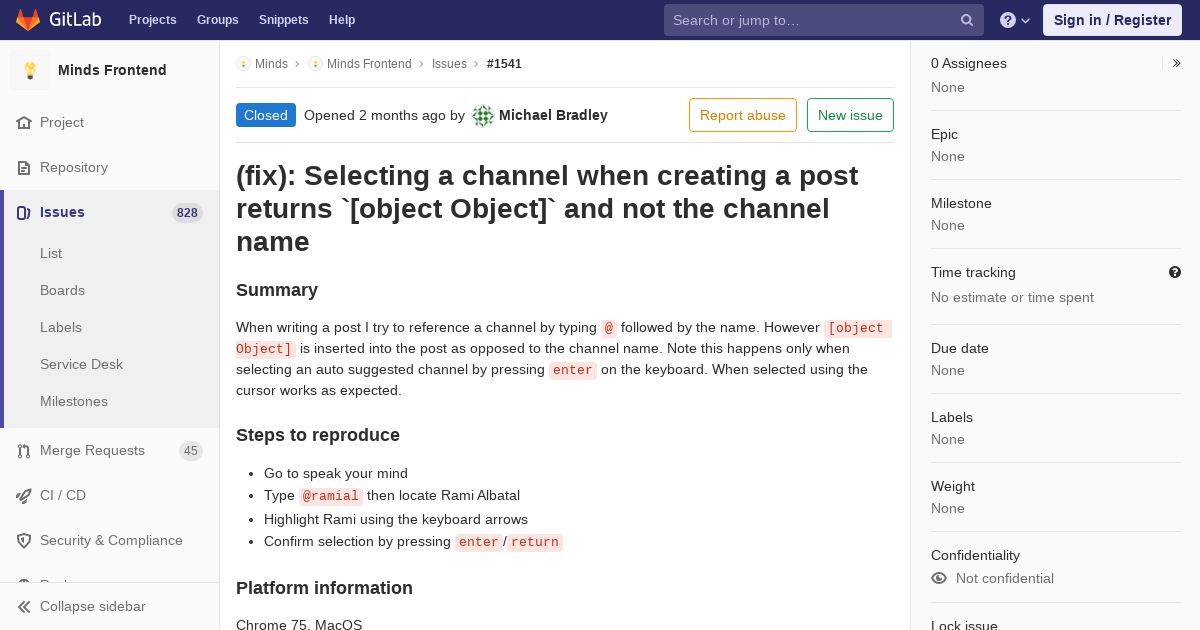Click the Report abuse button

pyautogui.click(x=743, y=115)
